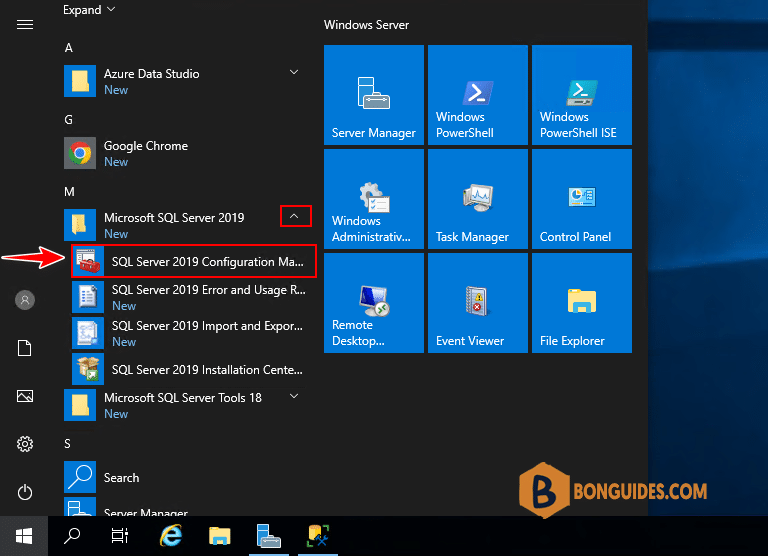This screenshot has height=556, width=768.
Task: Open the Azure Data Studio folder icon
Action: (80, 81)
